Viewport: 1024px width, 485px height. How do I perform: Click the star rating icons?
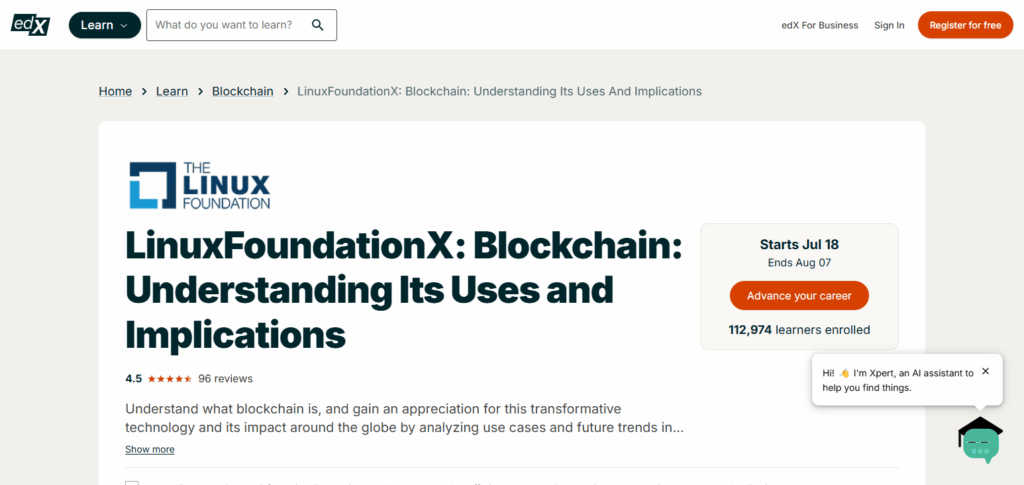coord(169,379)
